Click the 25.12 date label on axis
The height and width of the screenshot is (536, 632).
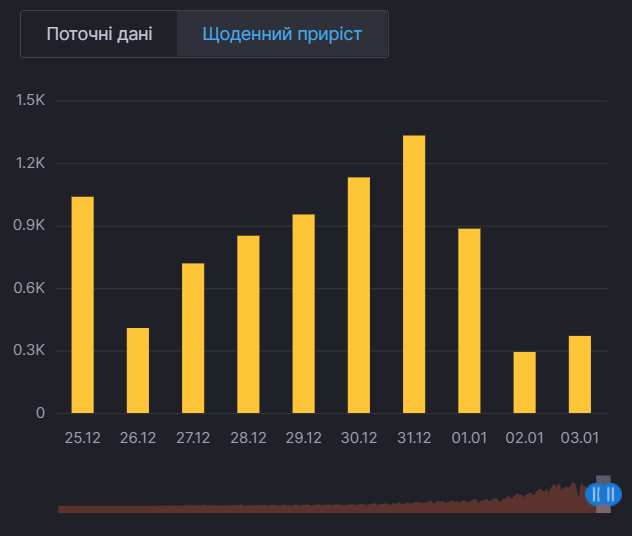(83, 438)
